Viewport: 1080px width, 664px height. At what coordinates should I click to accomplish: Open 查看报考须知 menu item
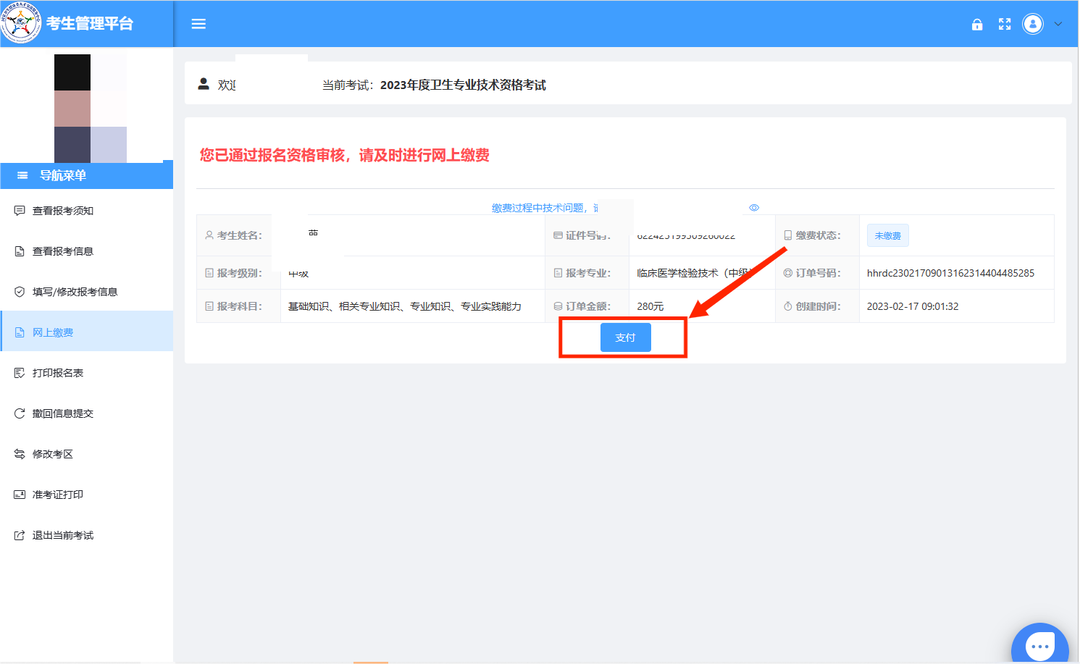(x=63, y=211)
